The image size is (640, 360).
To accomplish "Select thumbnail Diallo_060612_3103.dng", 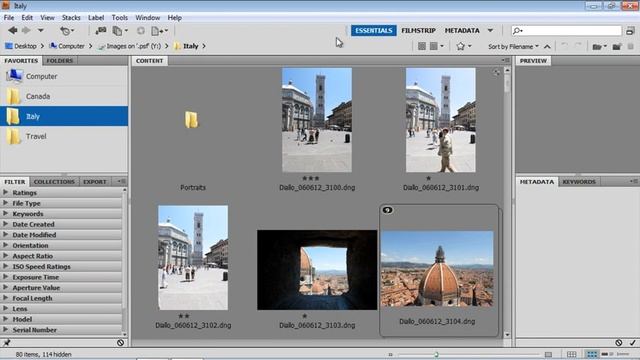I will coord(317,270).
